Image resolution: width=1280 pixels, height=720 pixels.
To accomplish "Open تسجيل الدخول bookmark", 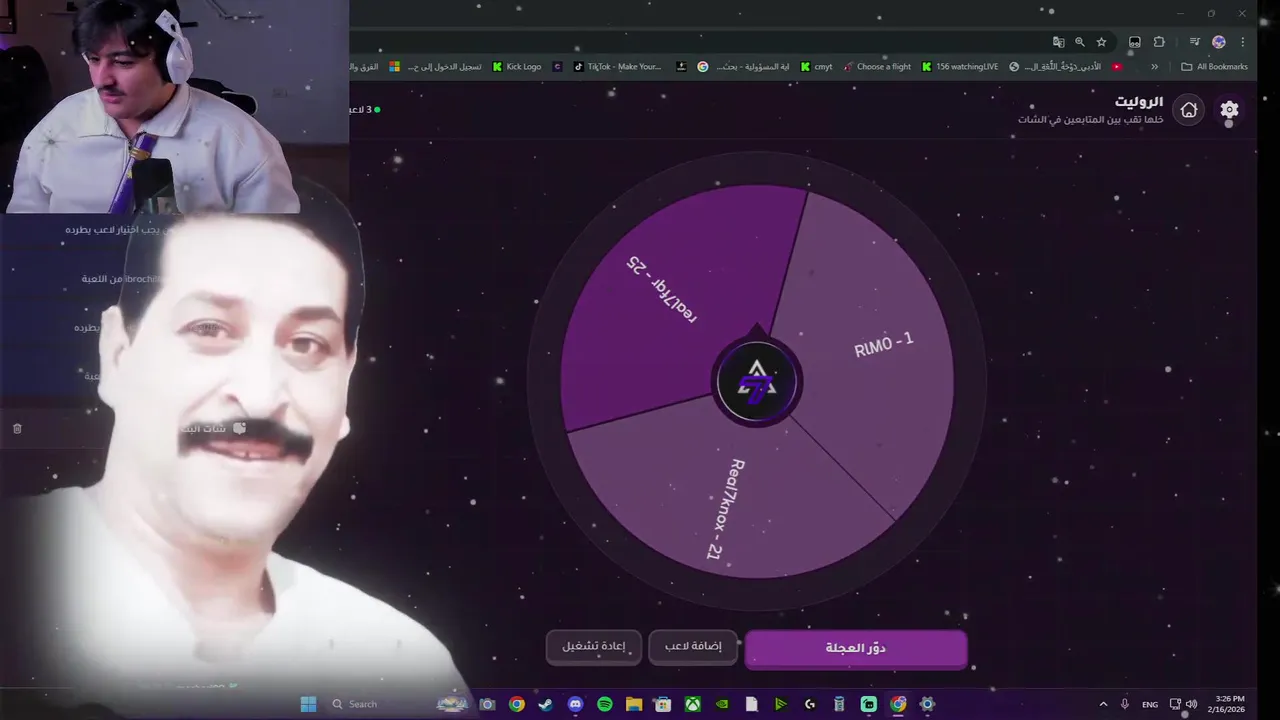I will 436,67.
